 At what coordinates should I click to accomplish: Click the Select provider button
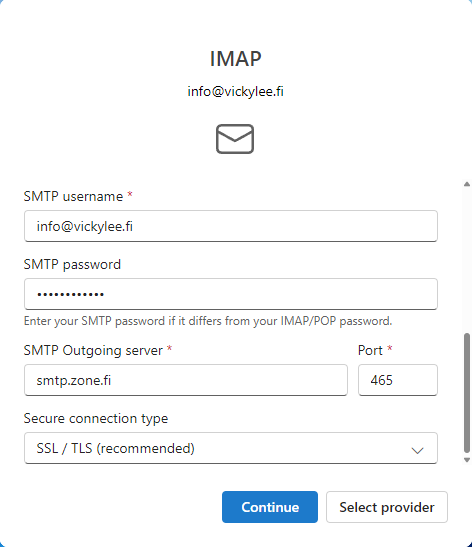[387, 507]
